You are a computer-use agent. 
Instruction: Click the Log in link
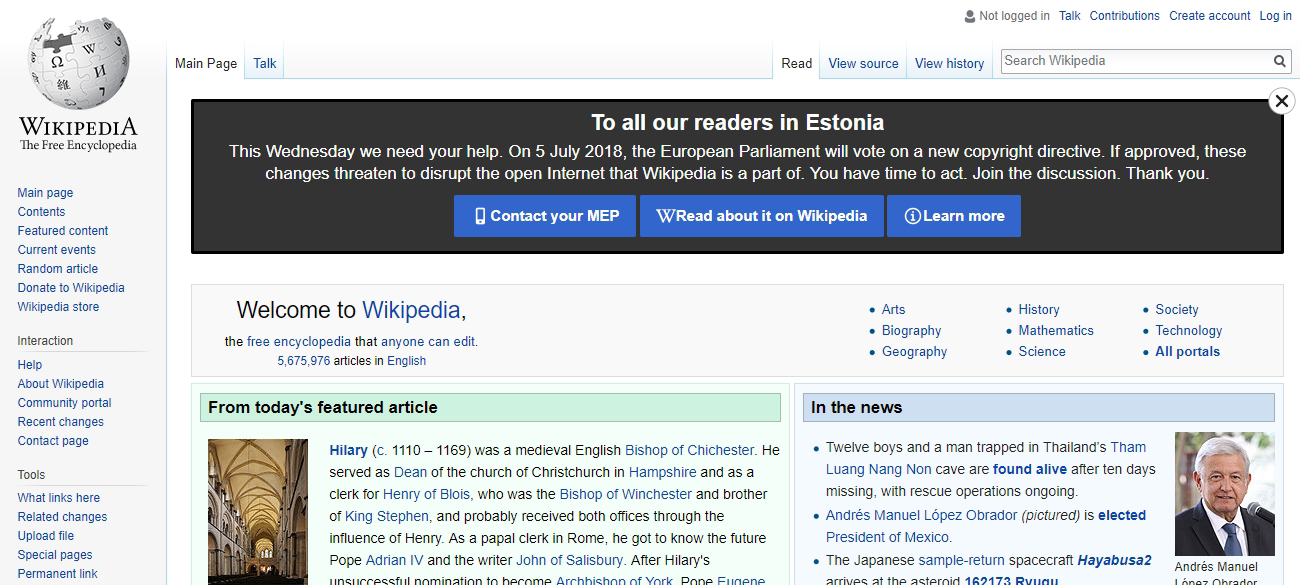[x=1276, y=16]
